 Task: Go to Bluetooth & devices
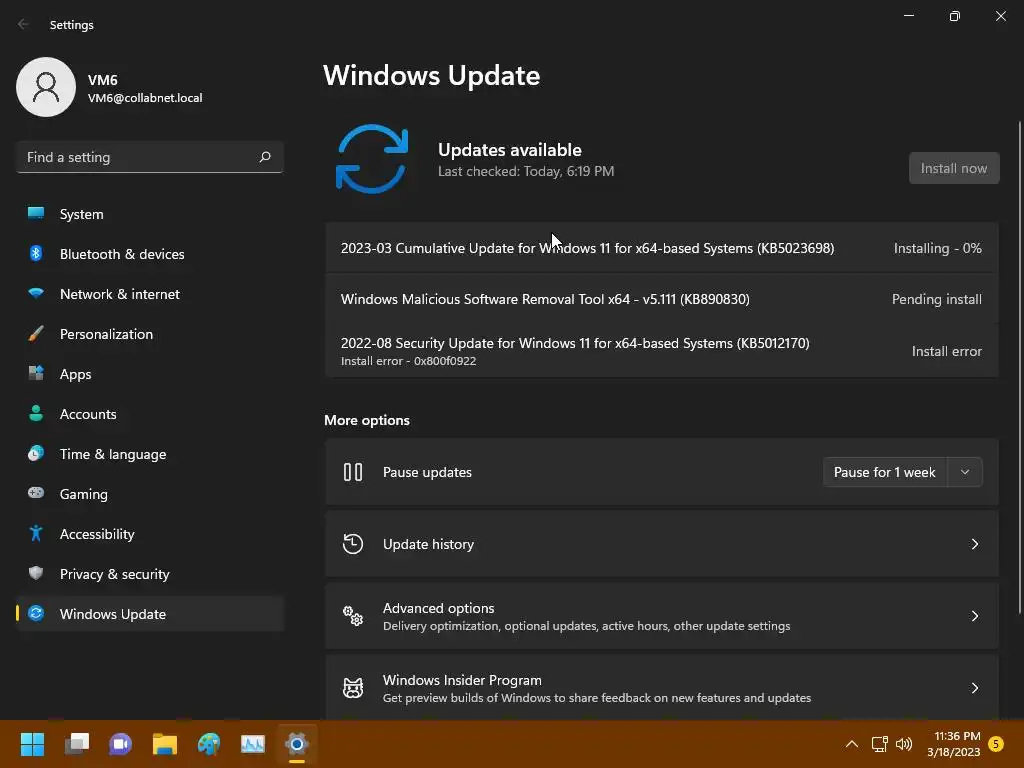pos(150,253)
